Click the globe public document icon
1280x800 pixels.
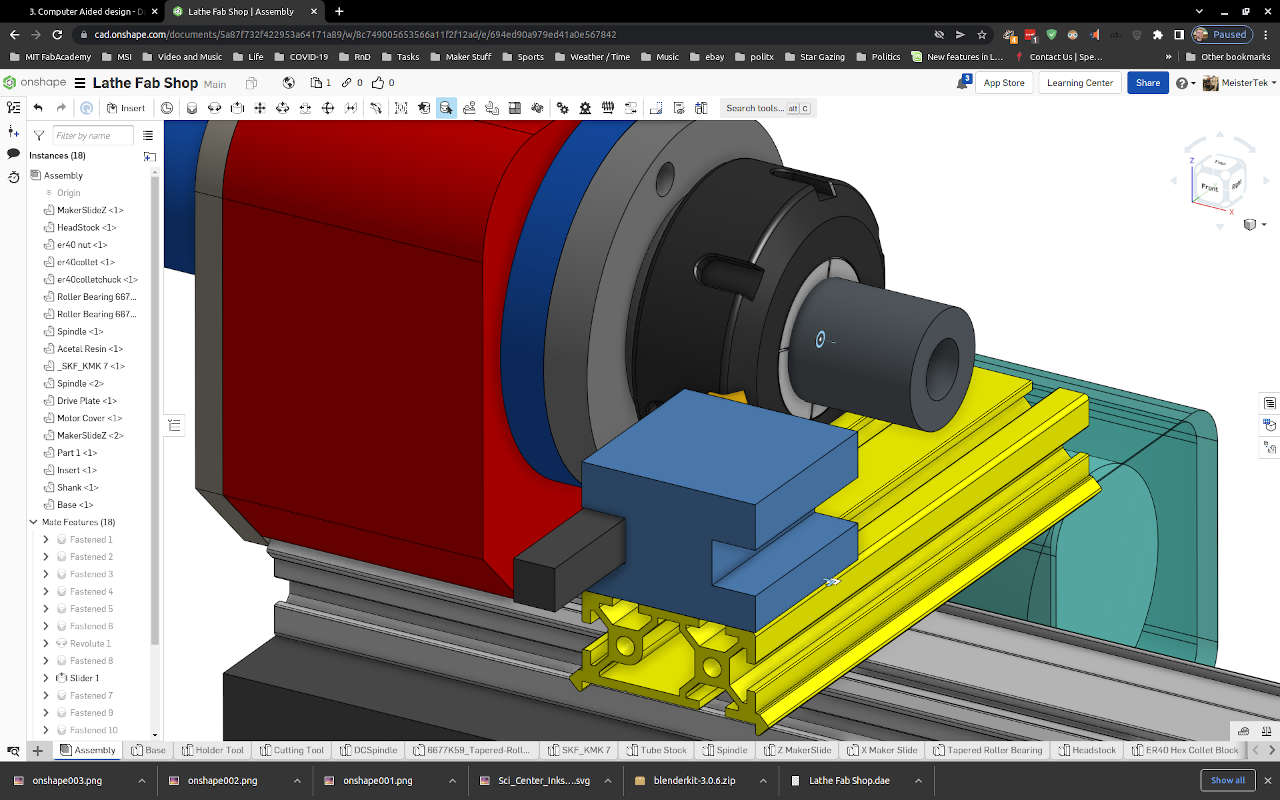[289, 83]
